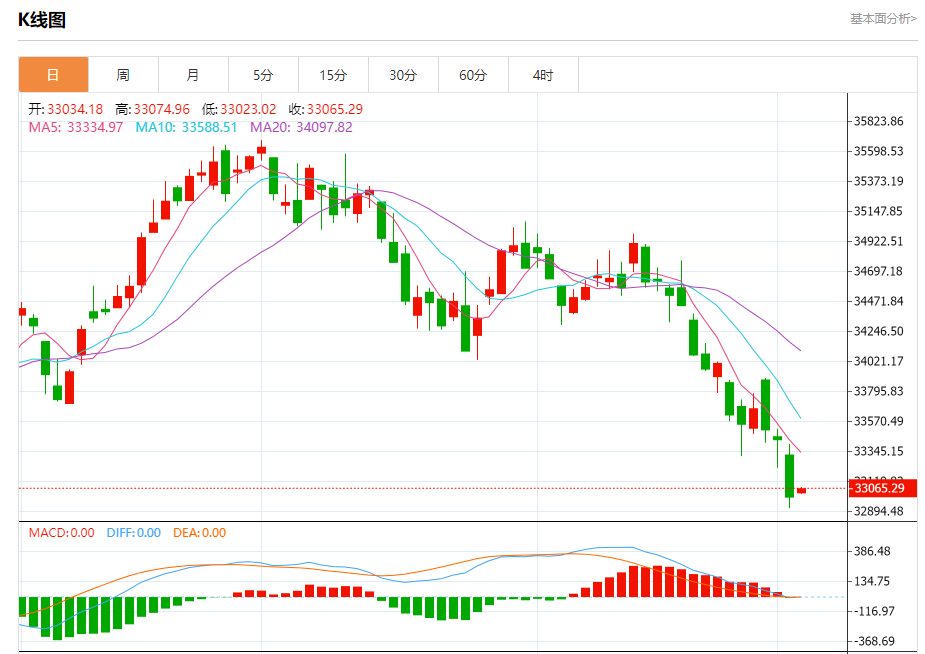Click the MA10: 33588.51 label
Screen dimensions: 925x654
186,127
